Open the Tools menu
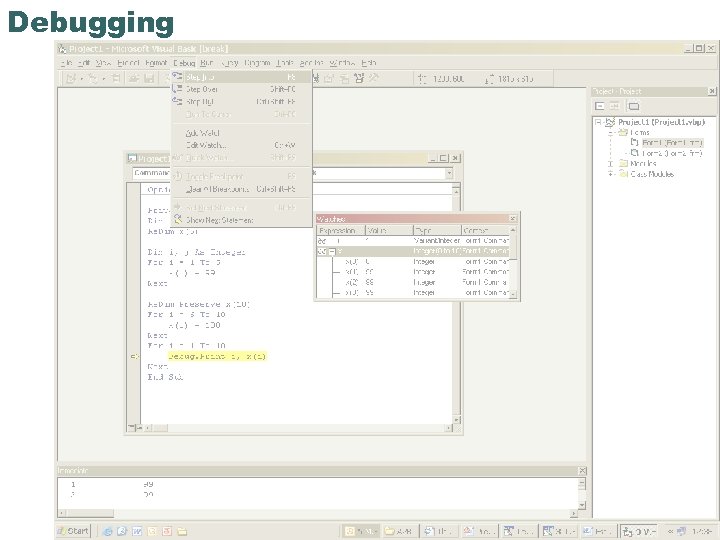 coord(285,63)
